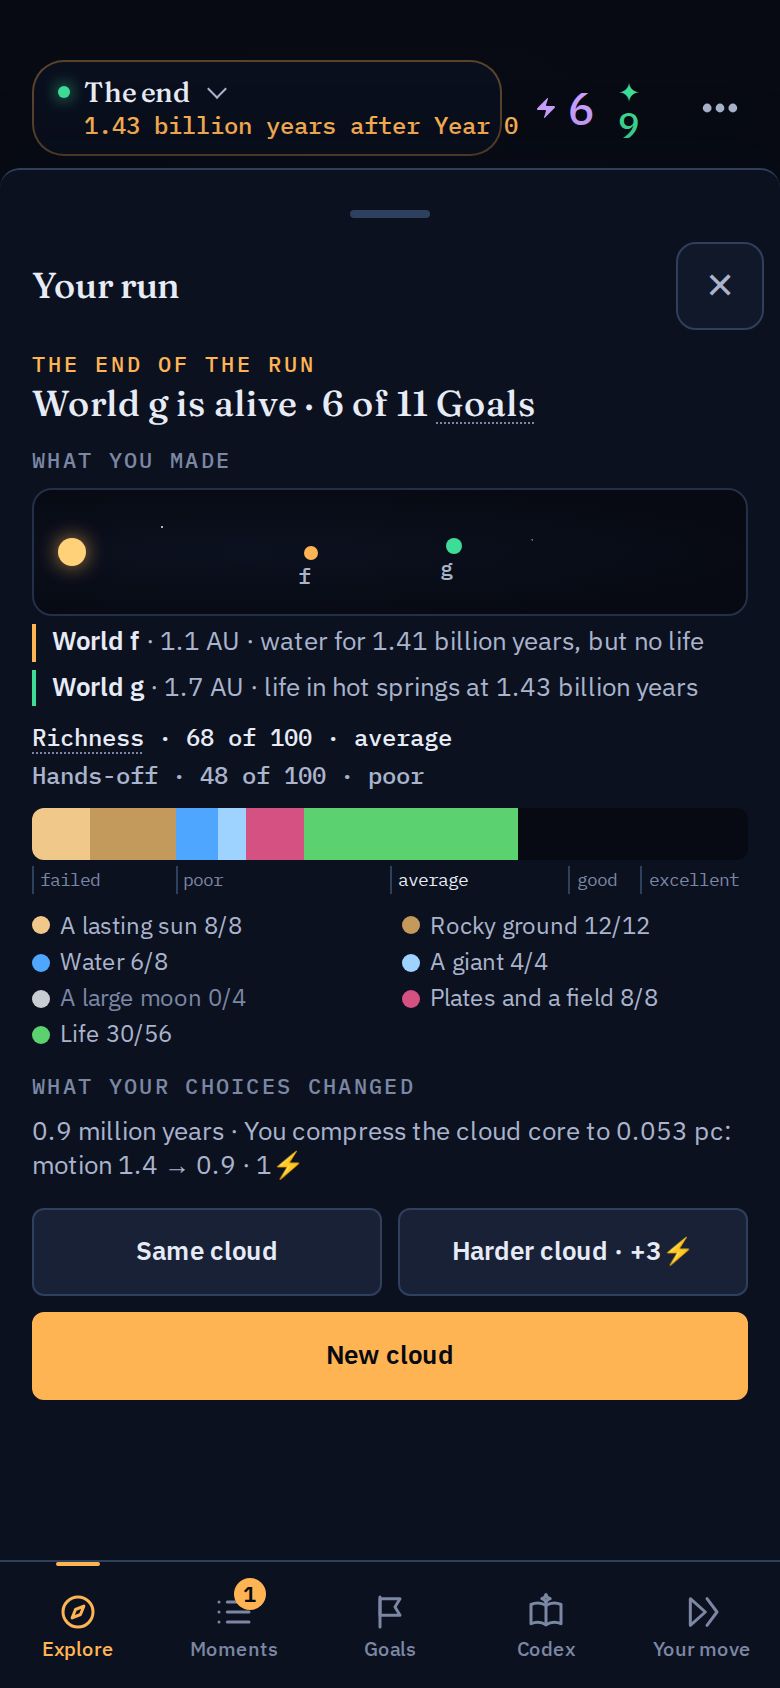The image size is (780, 1688).
Task: Open the Moments list tab
Action: tap(234, 1626)
